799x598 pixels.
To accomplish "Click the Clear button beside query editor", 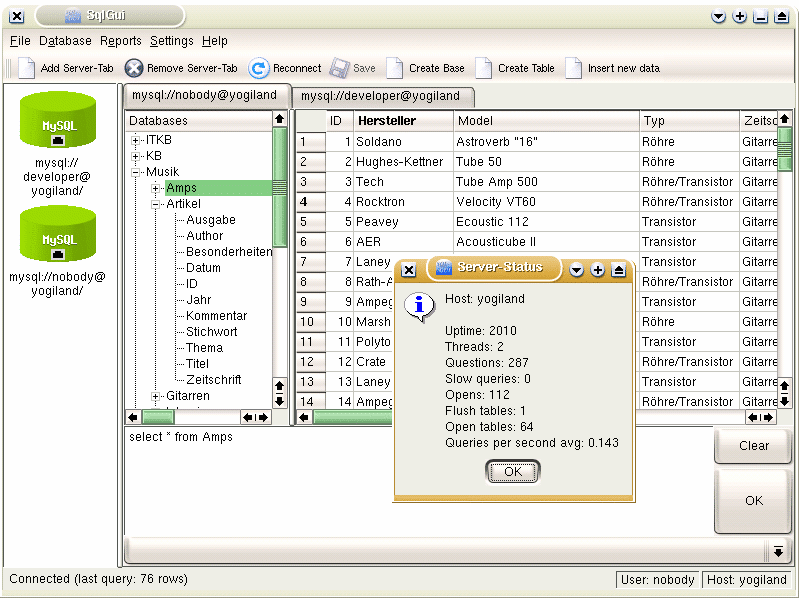I will (x=753, y=446).
